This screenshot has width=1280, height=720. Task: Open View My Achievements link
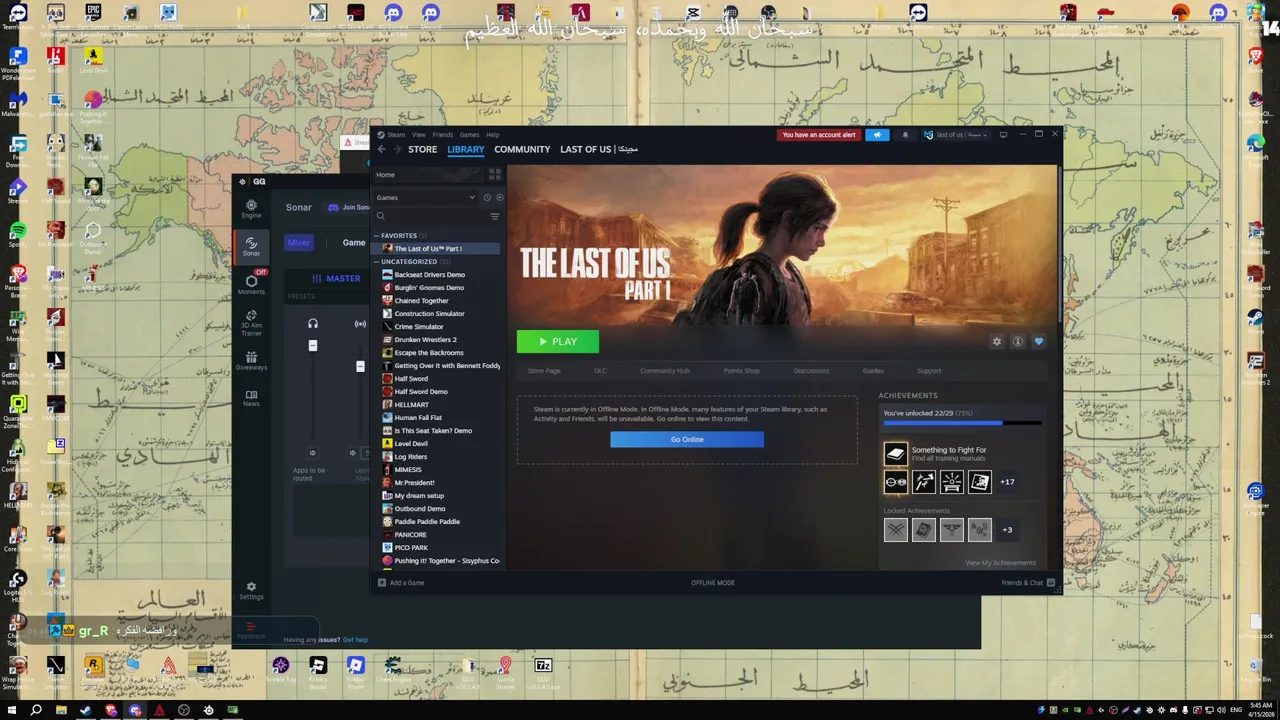pyautogui.click(x=1000, y=563)
